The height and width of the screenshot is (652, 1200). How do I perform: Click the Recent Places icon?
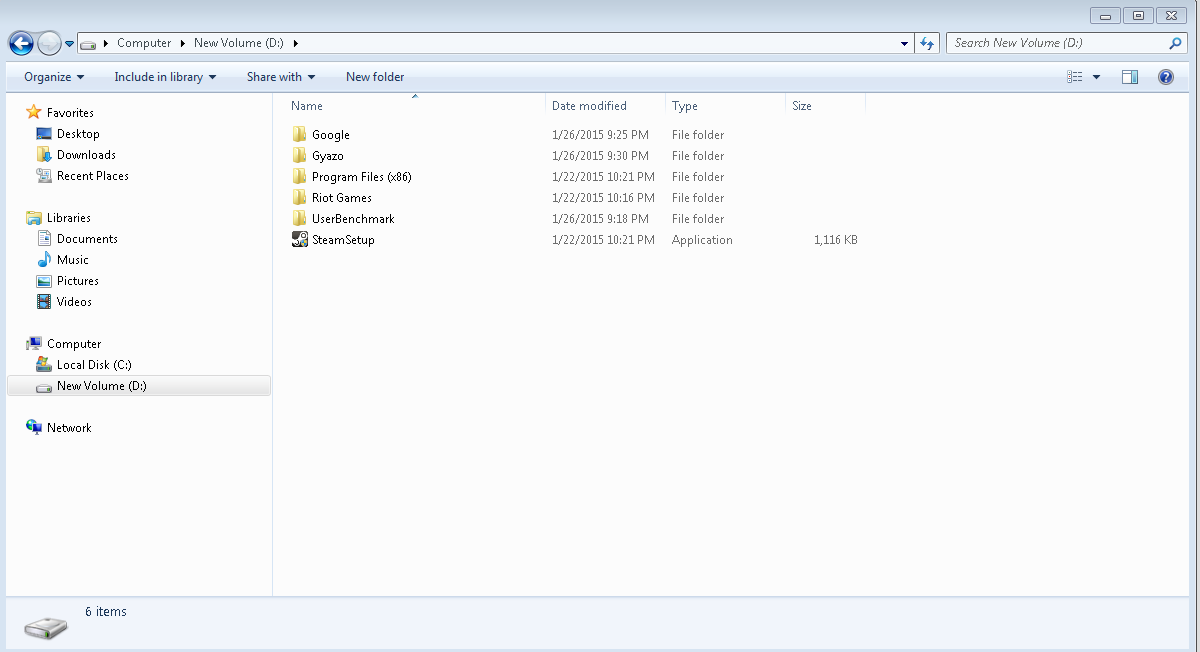[x=44, y=176]
